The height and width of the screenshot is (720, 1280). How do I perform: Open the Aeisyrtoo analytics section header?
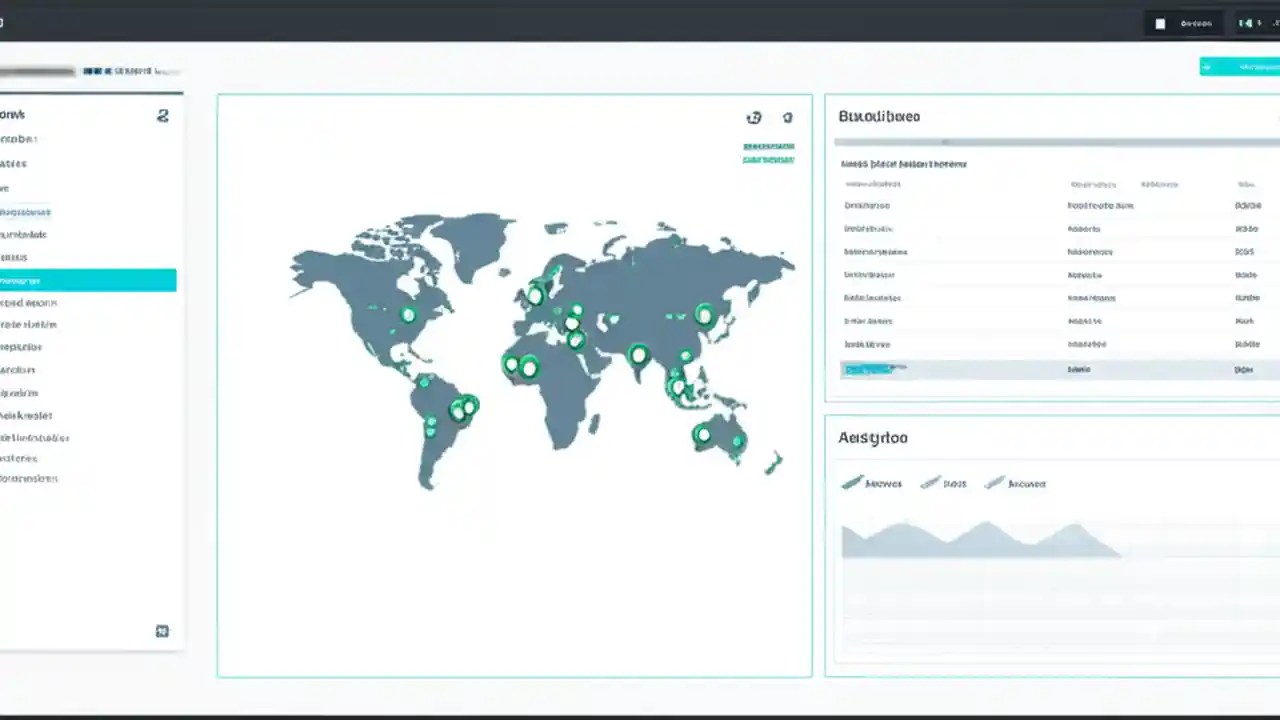click(x=872, y=437)
